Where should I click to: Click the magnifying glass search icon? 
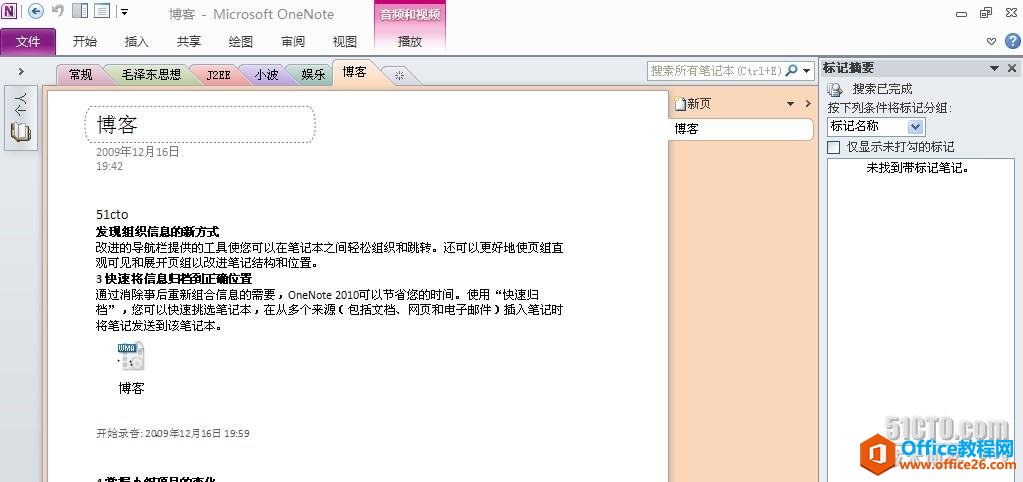point(791,70)
